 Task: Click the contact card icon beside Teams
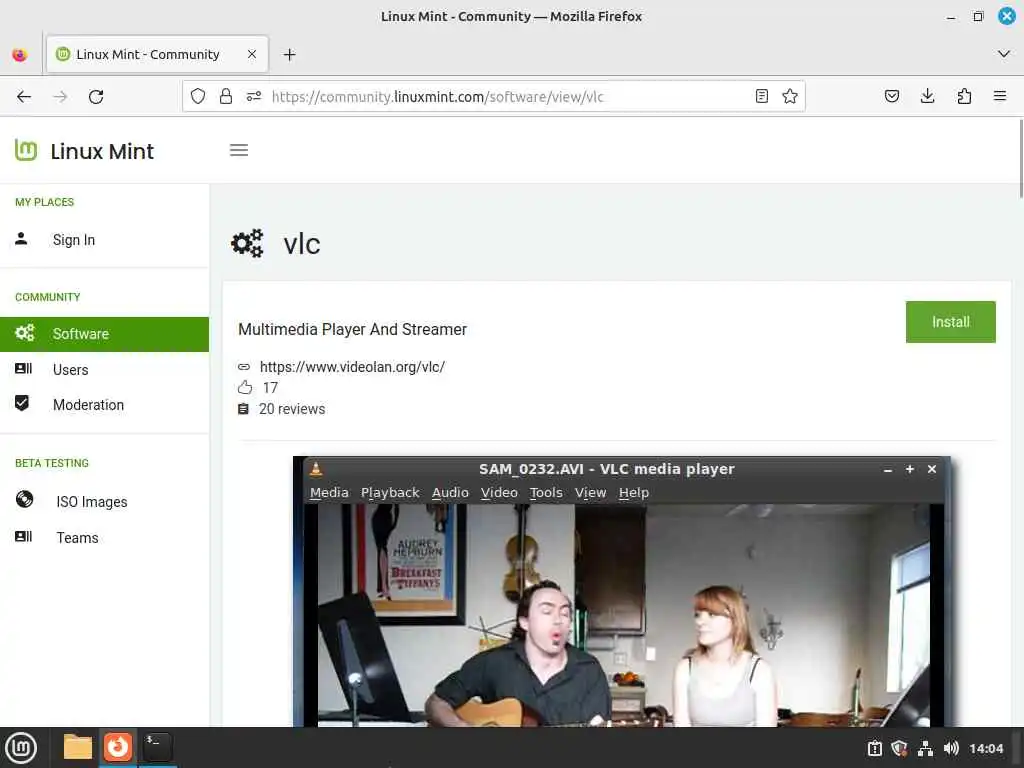click(23, 536)
